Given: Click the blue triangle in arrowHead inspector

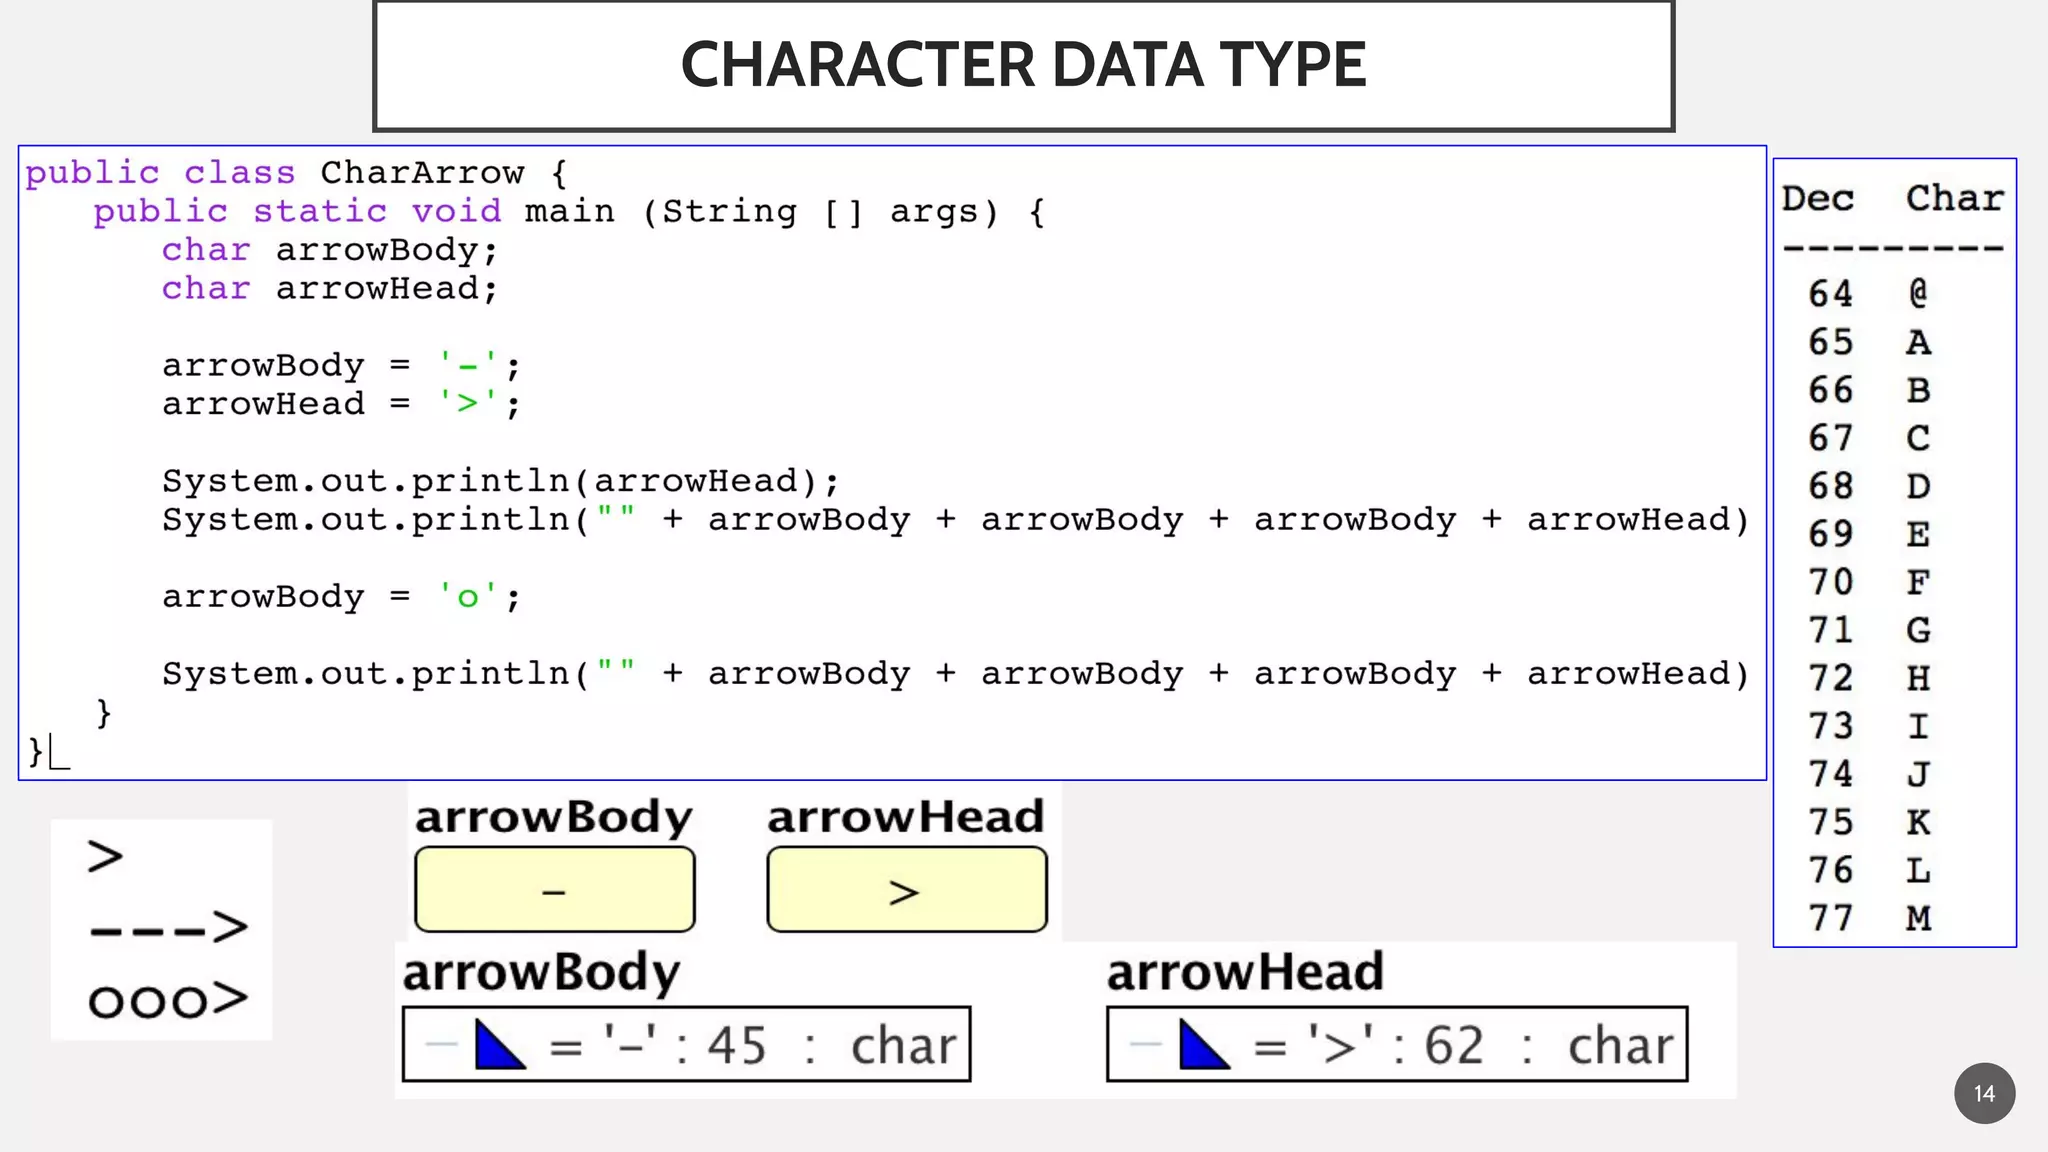Looking at the screenshot, I should 1204,1045.
